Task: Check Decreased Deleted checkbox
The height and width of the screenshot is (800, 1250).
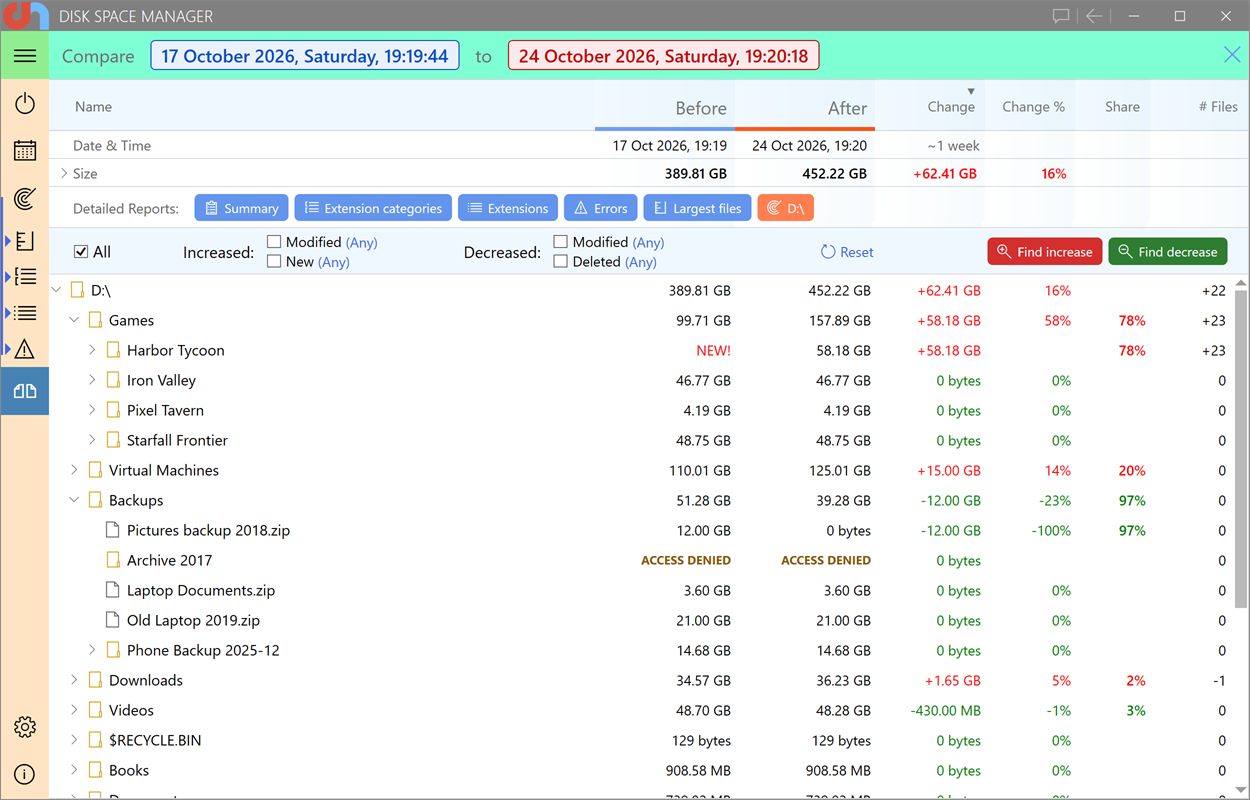Action: click(561, 262)
